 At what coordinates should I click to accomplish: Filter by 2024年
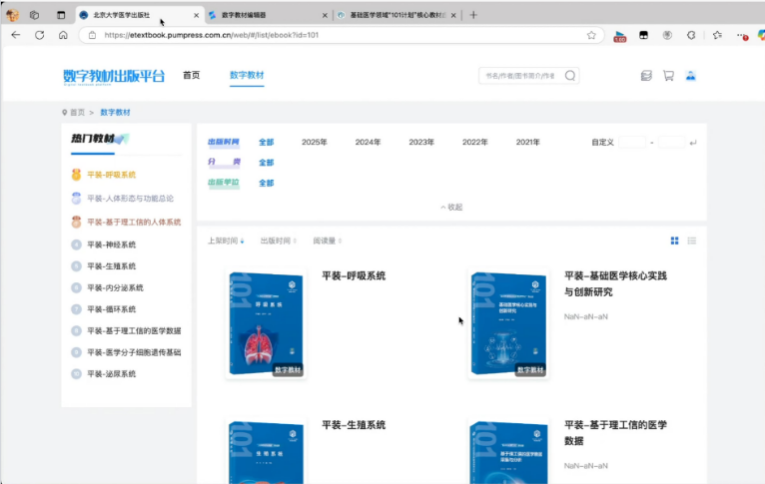pyautogui.click(x=368, y=142)
